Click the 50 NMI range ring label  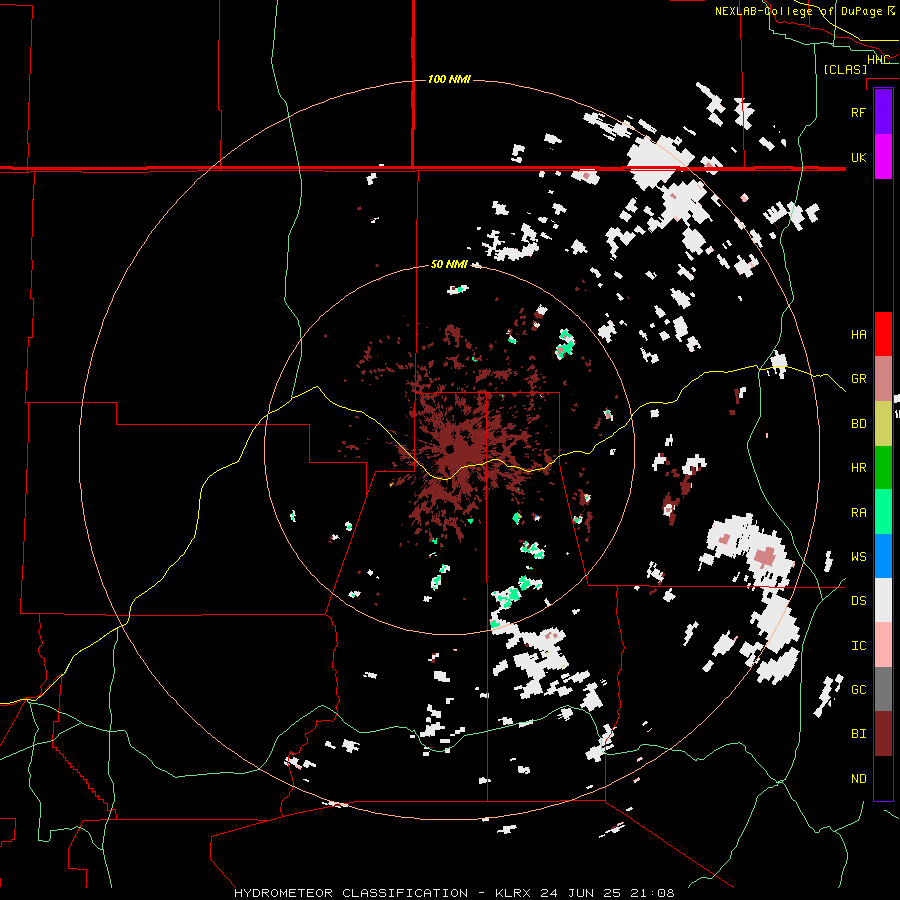[x=449, y=264]
